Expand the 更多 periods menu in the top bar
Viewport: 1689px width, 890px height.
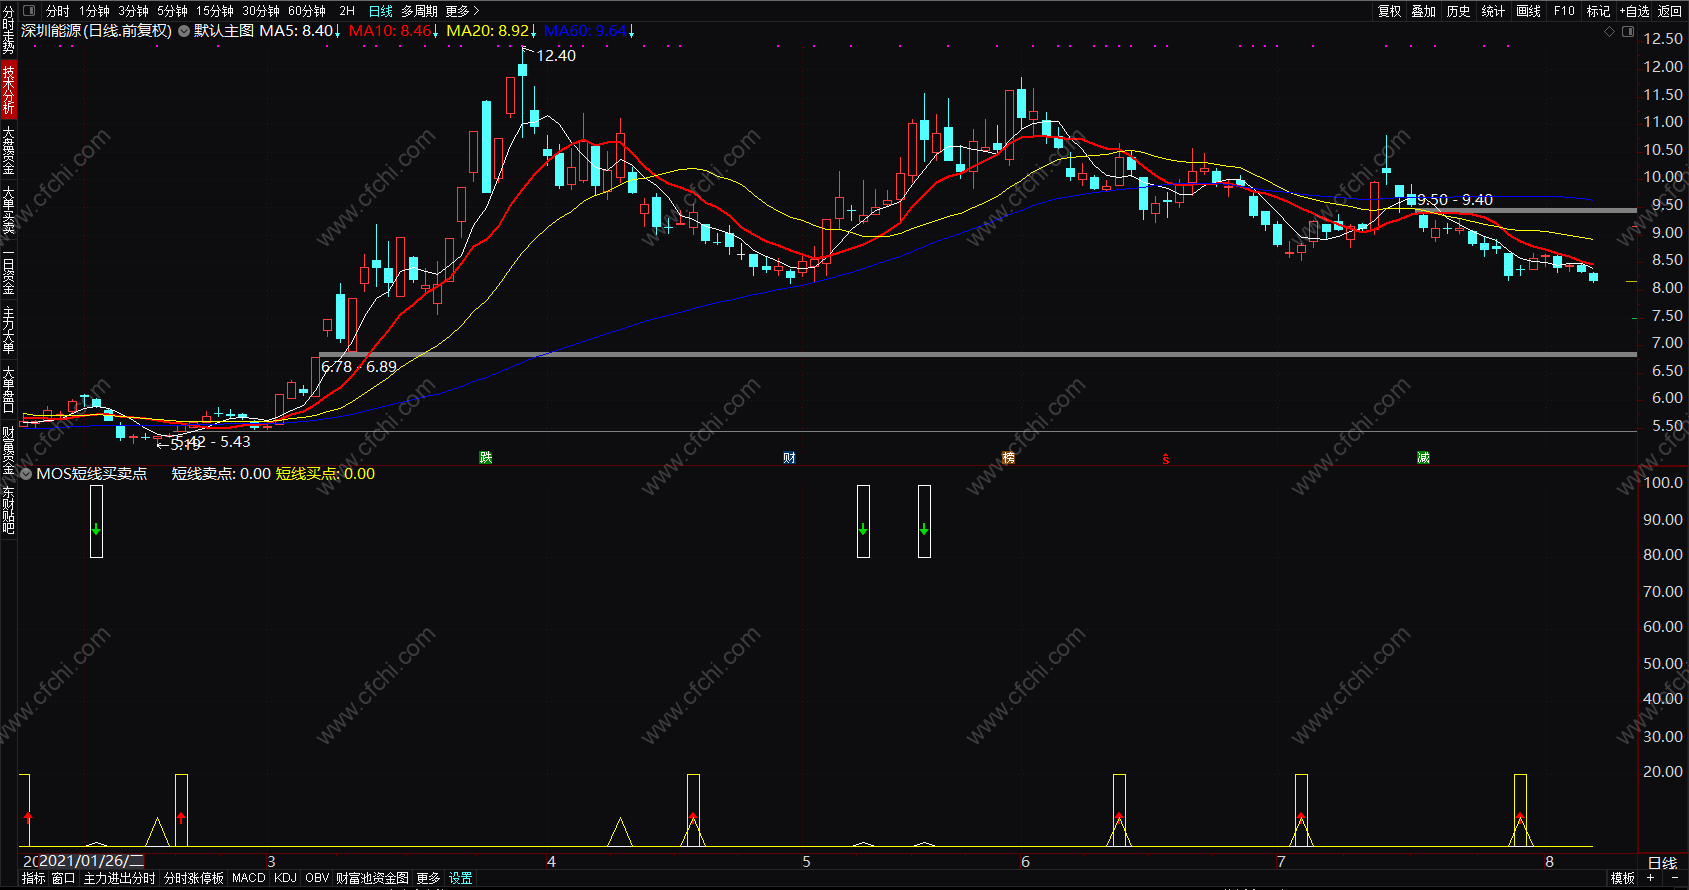tap(462, 11)
